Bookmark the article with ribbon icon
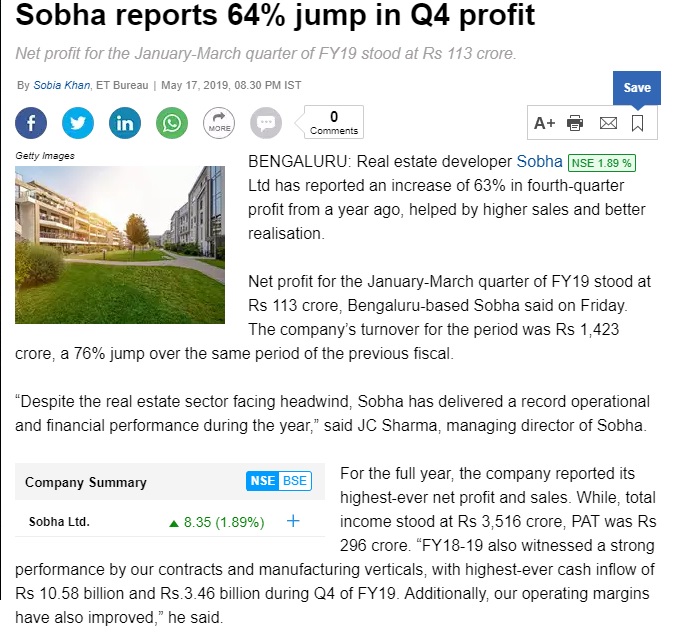The width and height of the screenshot is (678, 637). [637, 123]
